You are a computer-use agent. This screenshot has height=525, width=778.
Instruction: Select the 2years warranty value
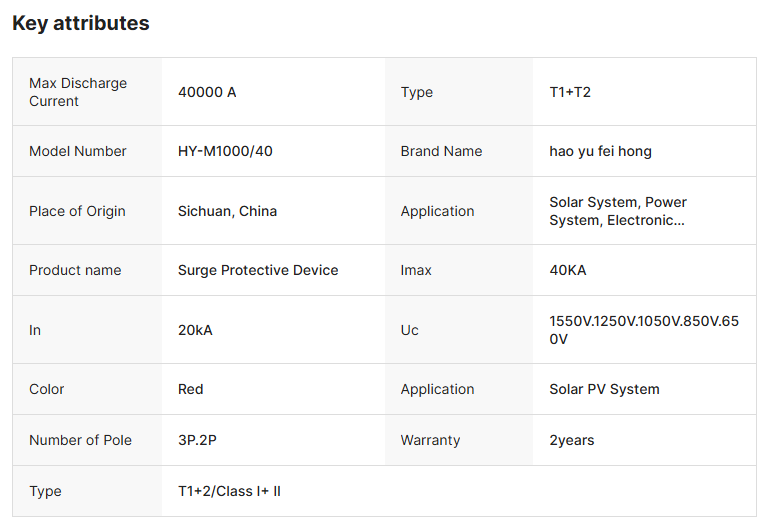point(571,440)
